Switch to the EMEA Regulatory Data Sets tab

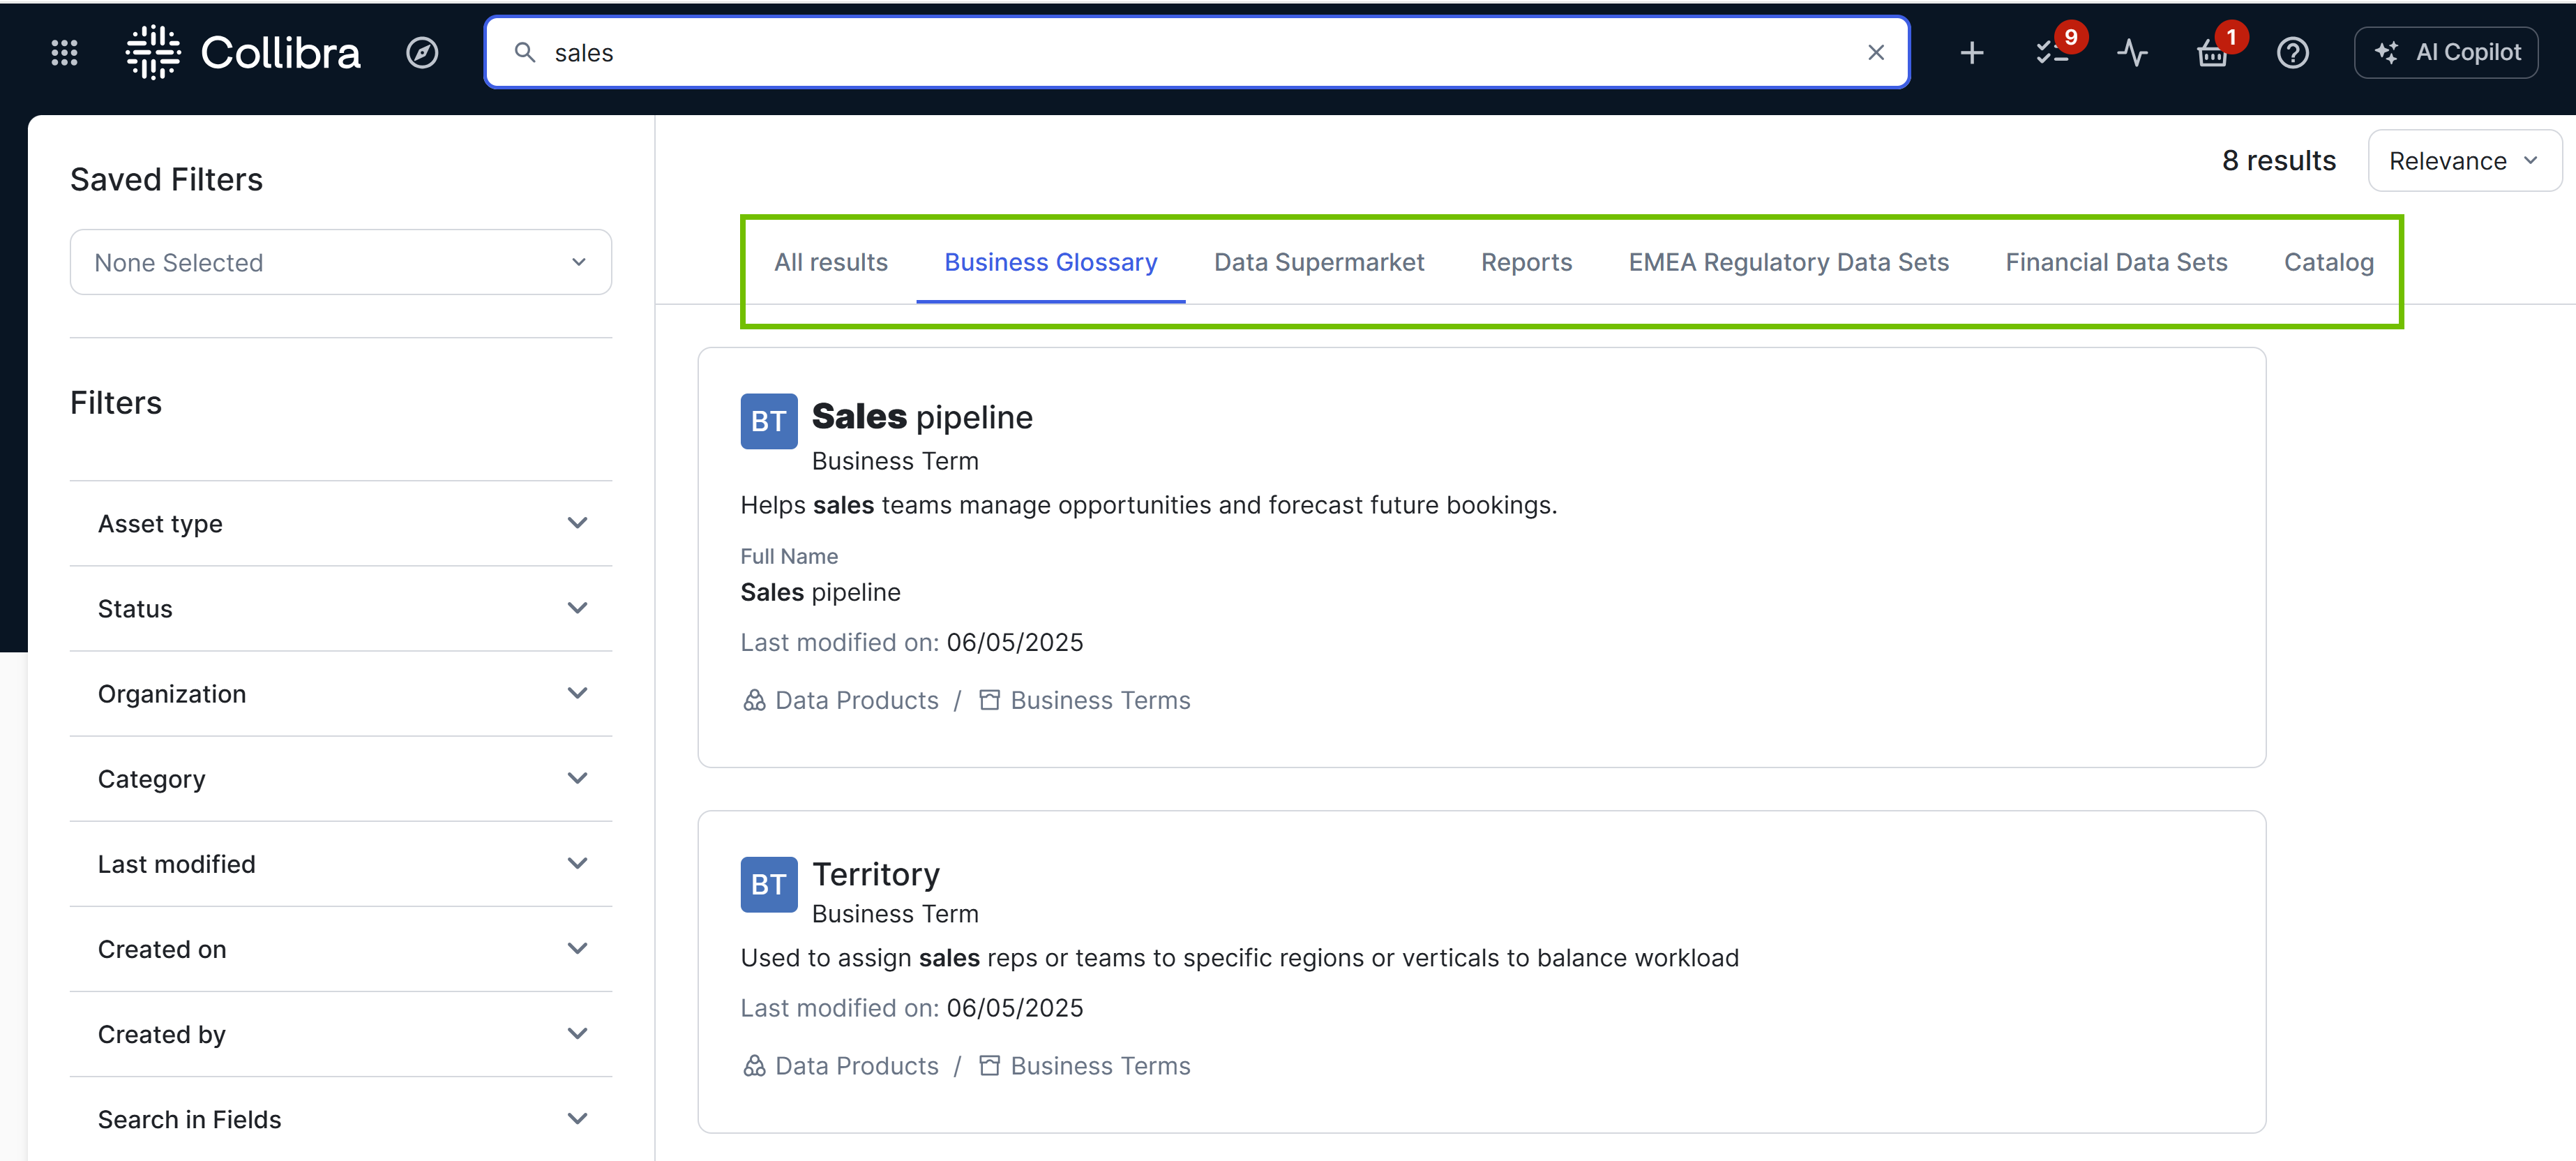point(1788,262)
